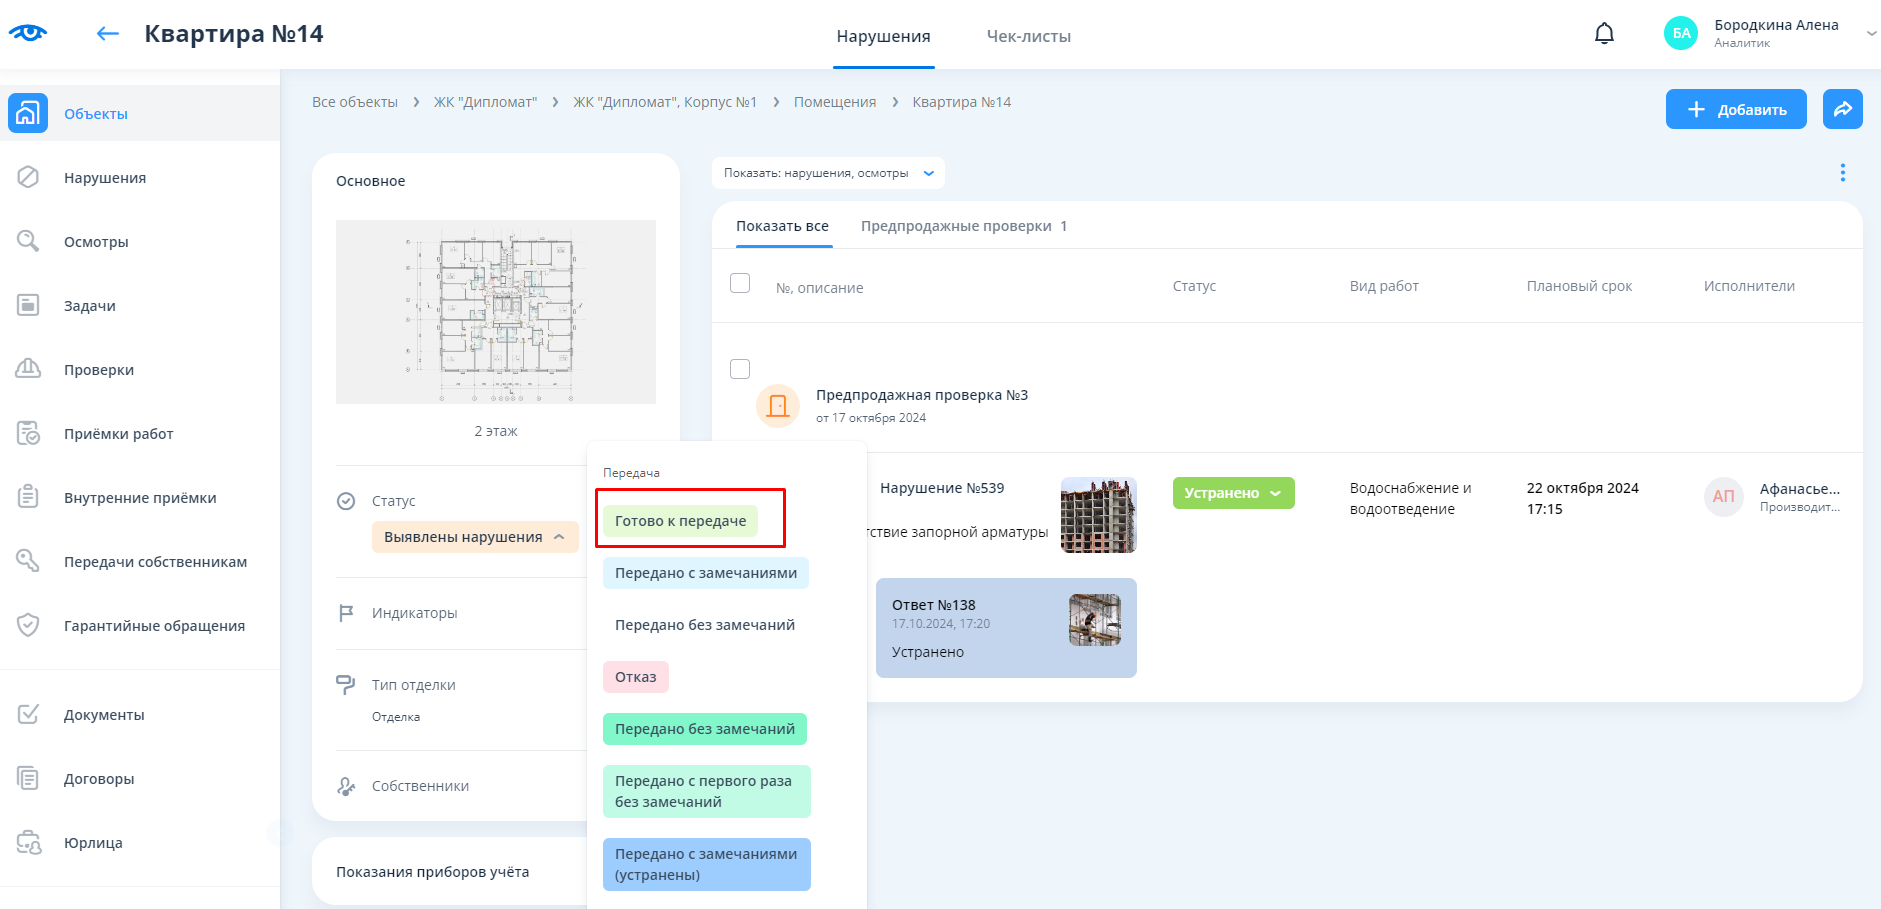The image size is (1881, 909).
Task: Open the three-dot options menu
Action: (x=1842, y=173)
